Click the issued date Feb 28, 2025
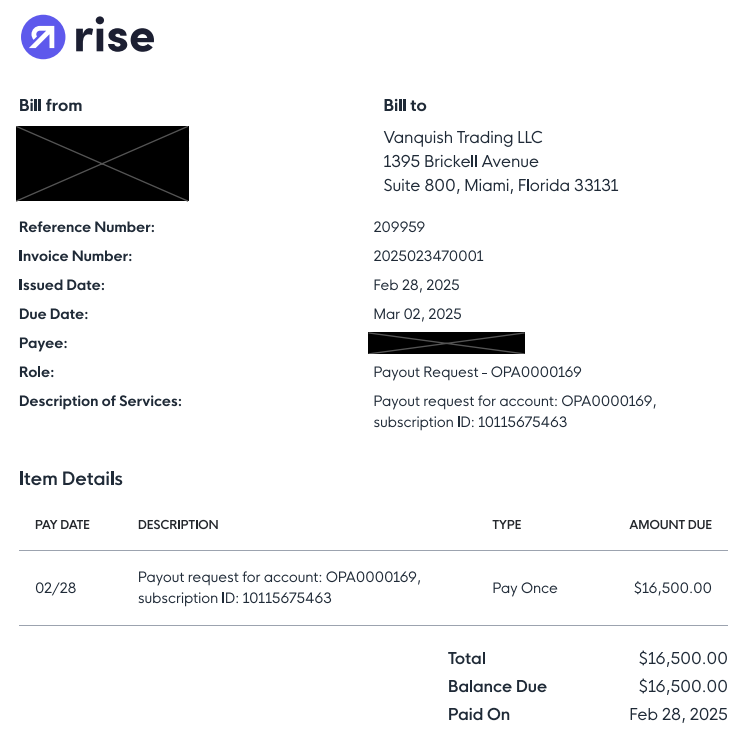The width and height of the screenshot is (743, 742). point(416,285)
